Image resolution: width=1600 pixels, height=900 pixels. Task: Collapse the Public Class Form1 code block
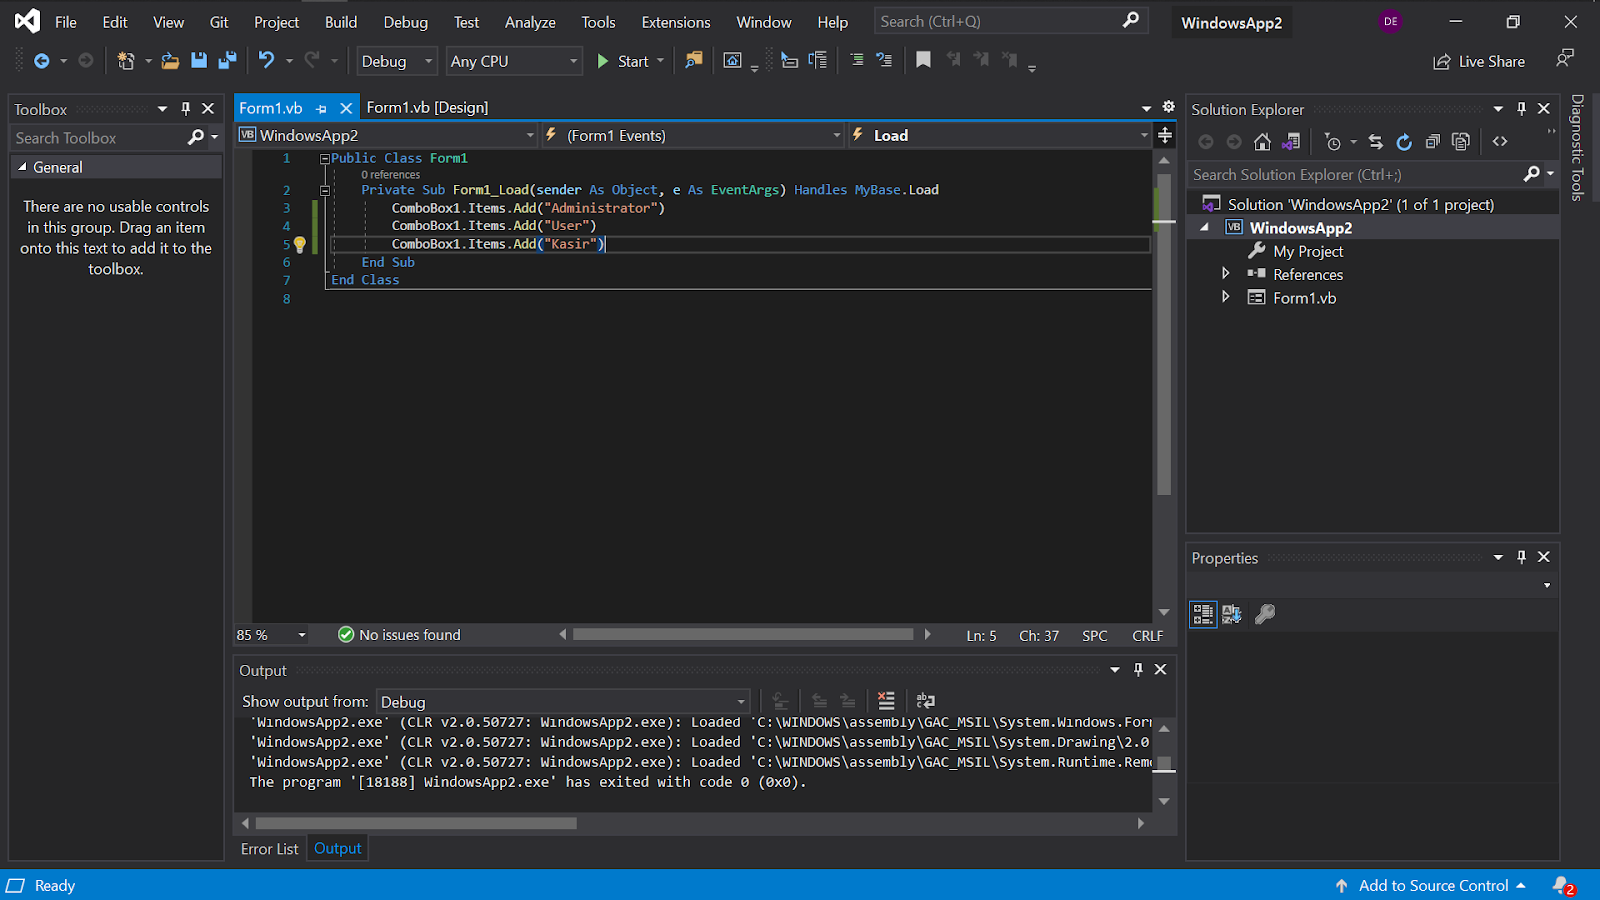click(325, 159)
